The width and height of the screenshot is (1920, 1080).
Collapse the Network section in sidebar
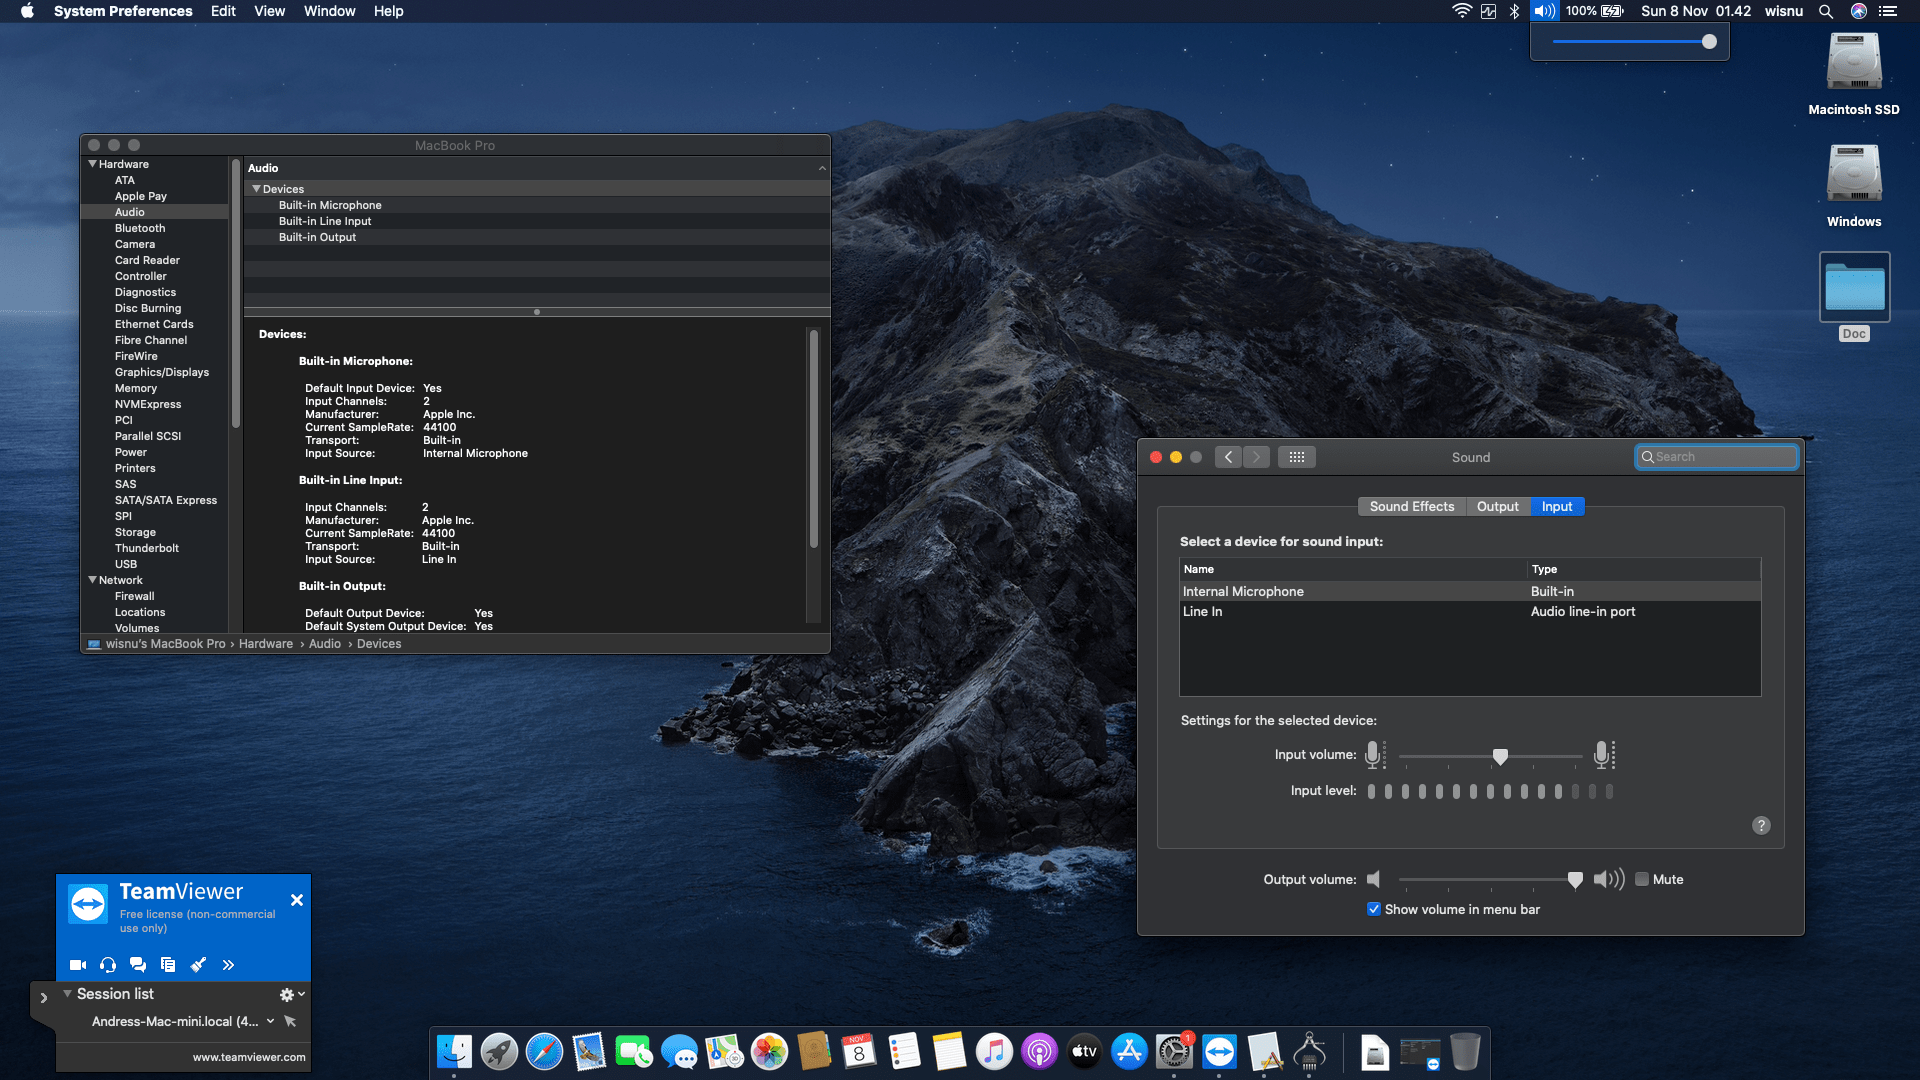click(91, 580)
